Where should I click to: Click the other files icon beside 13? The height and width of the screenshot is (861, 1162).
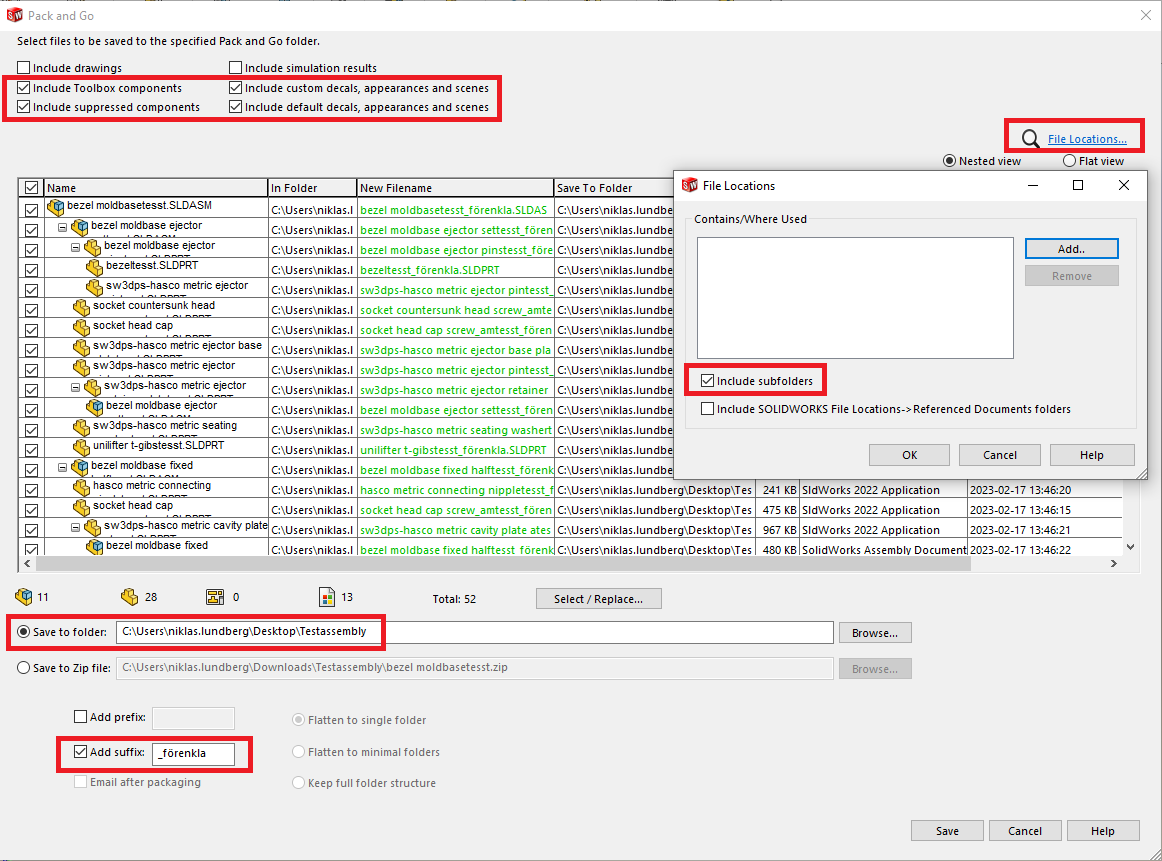[x=327, y=597]
